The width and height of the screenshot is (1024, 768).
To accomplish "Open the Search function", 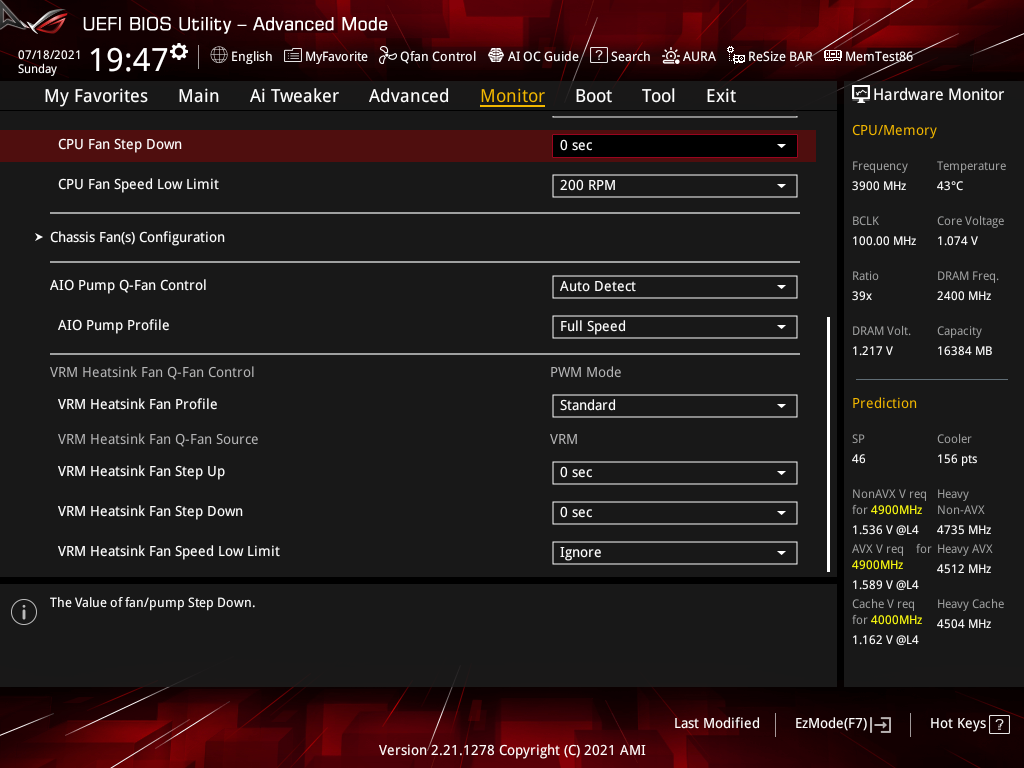I will (x=620, y=56).
